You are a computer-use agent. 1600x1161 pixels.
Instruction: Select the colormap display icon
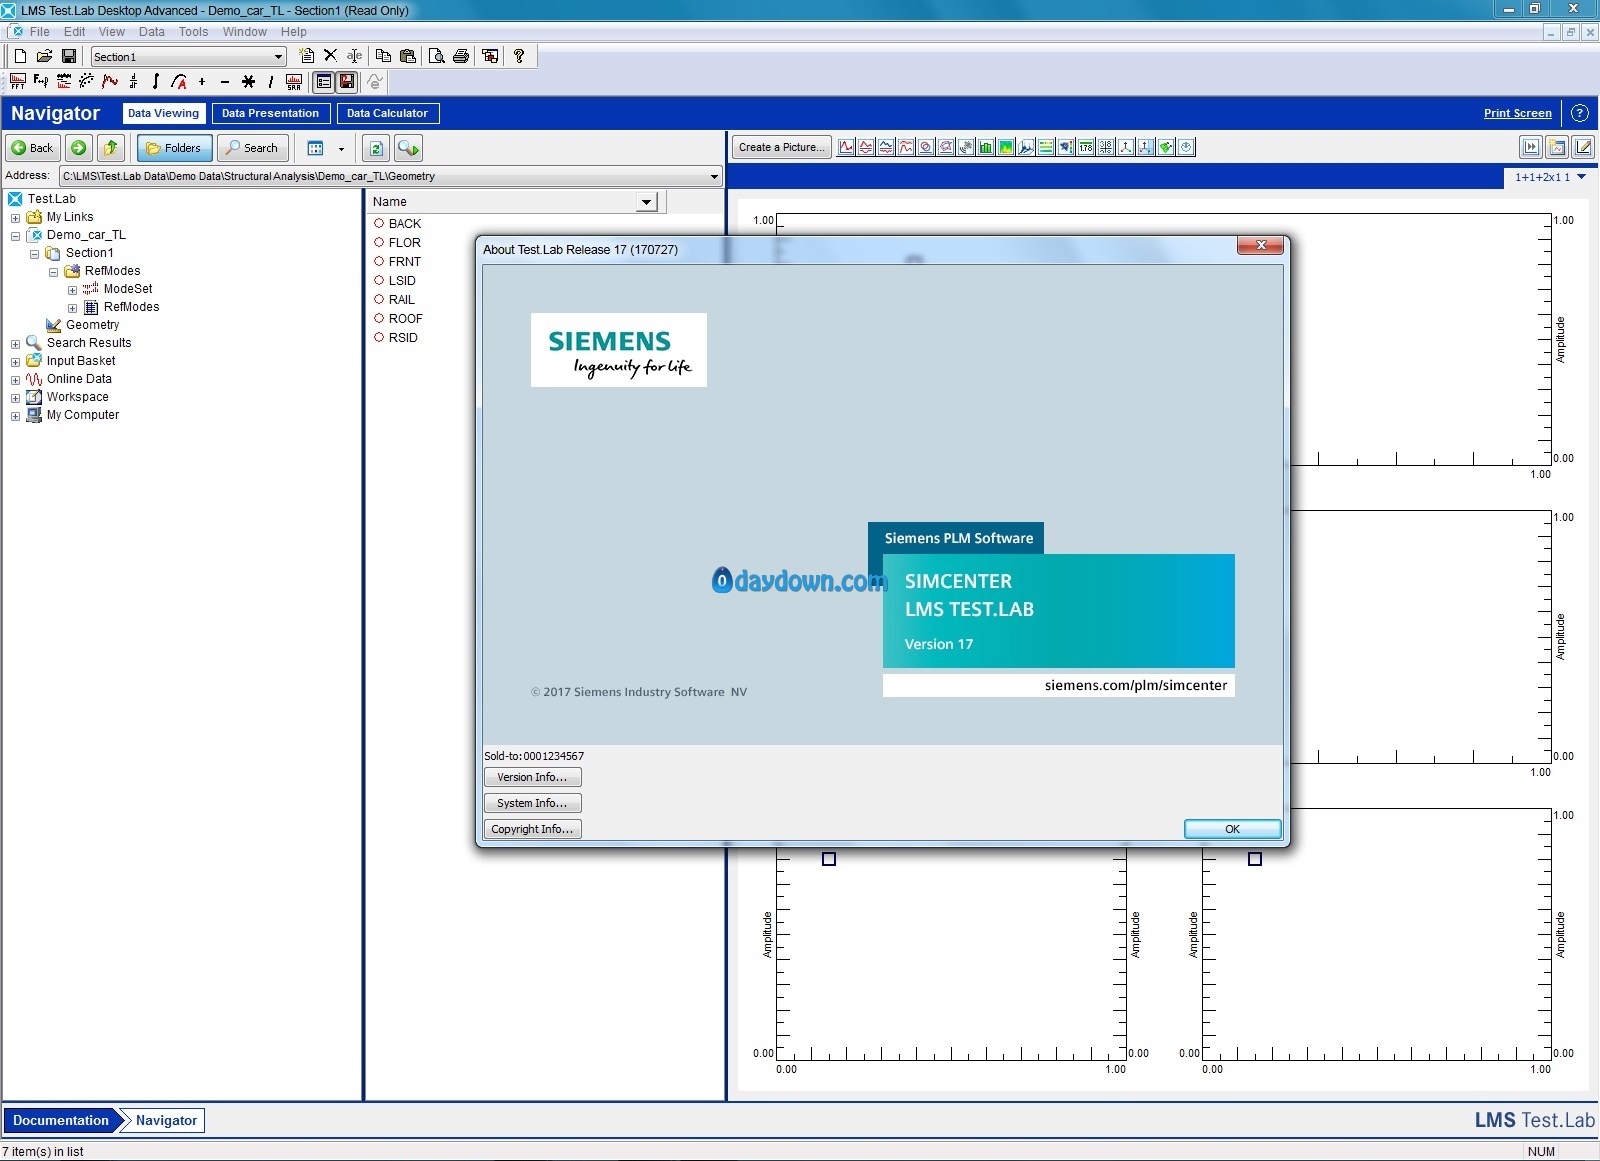point(1006,147)
